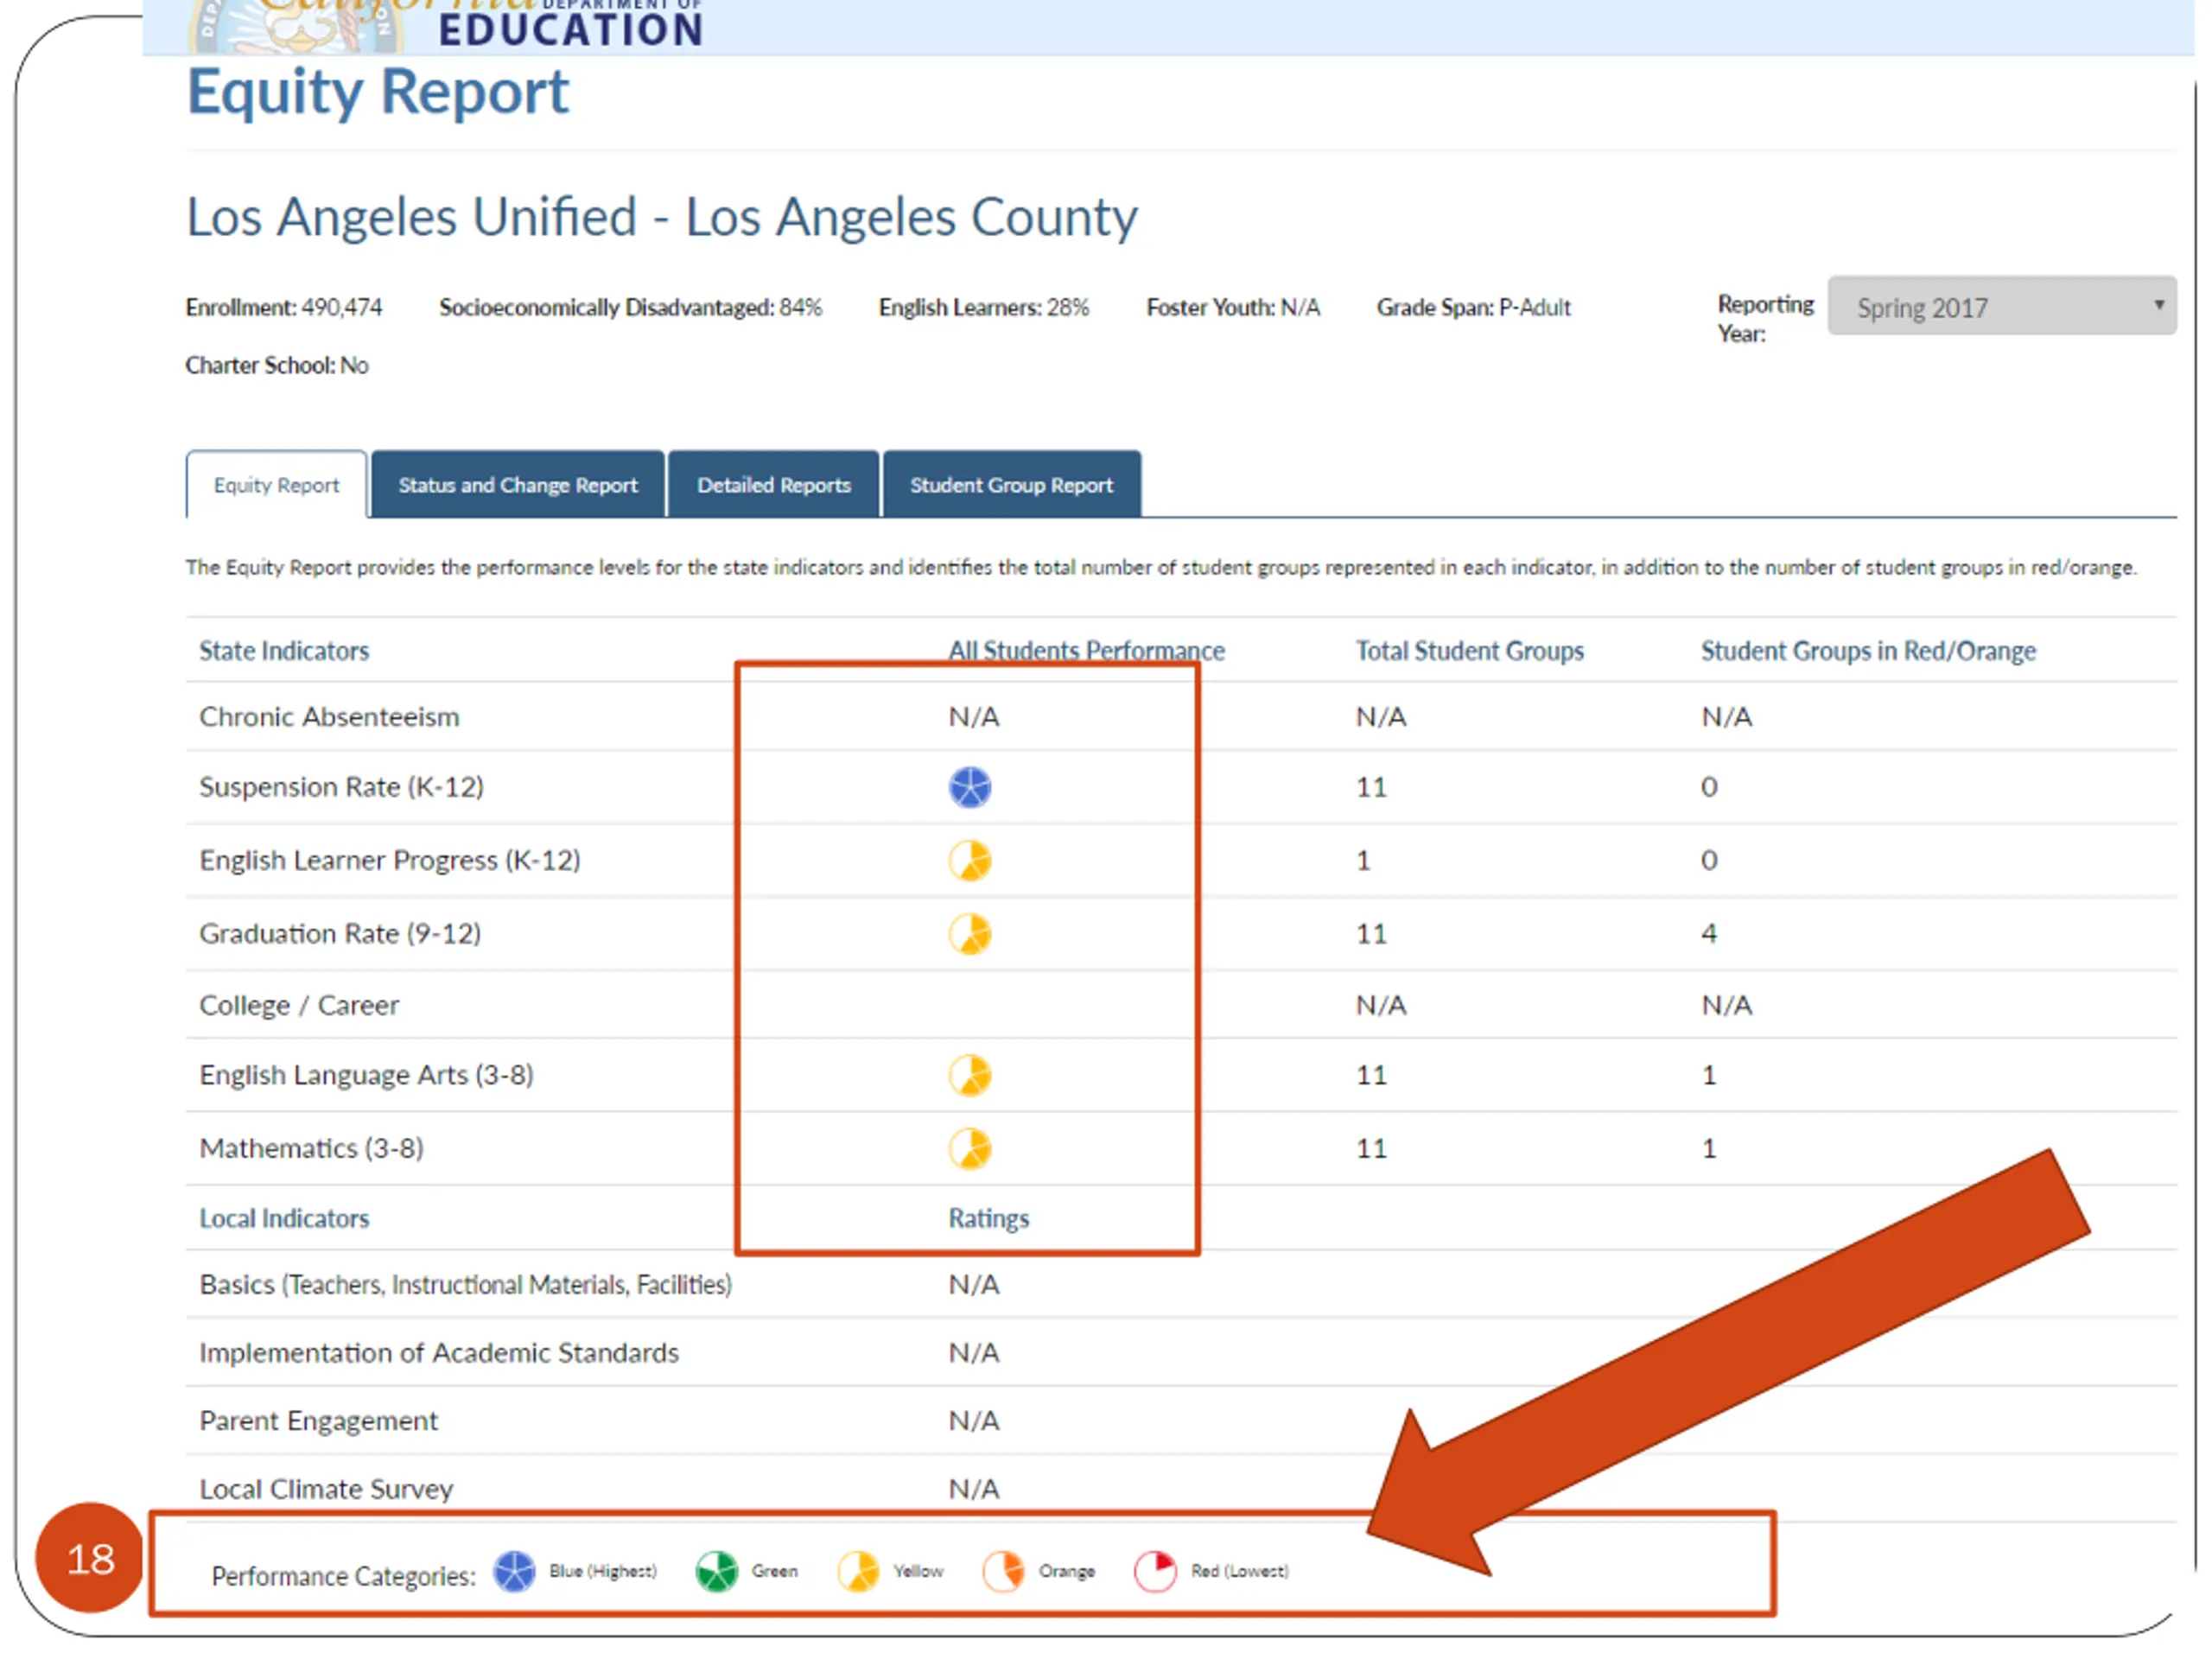This screenshot has height=1659, width=2212.
Task: Click the Red (Lowest) legend icon
Action: point(1154,1571)
